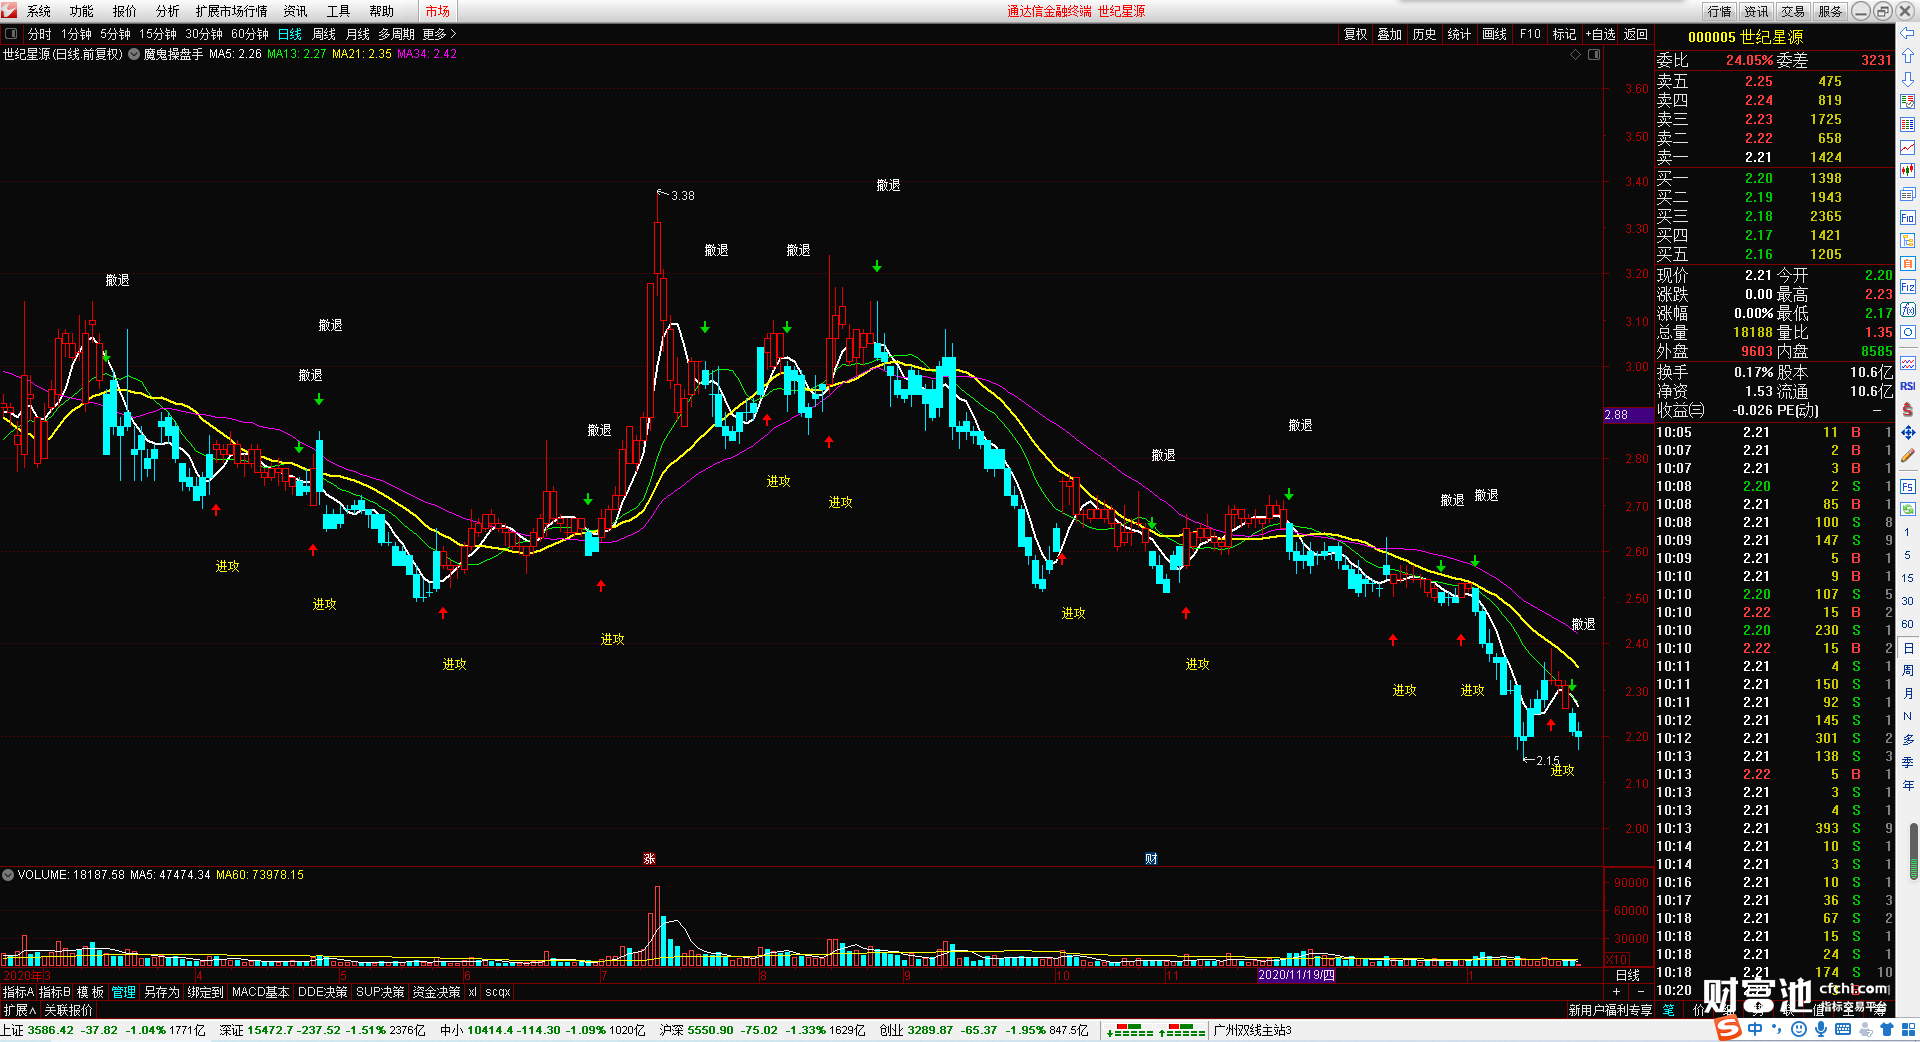Click the MACD基本 indicator button
The width and height of the screenshot is (1920, 1042).
point(260,992)
